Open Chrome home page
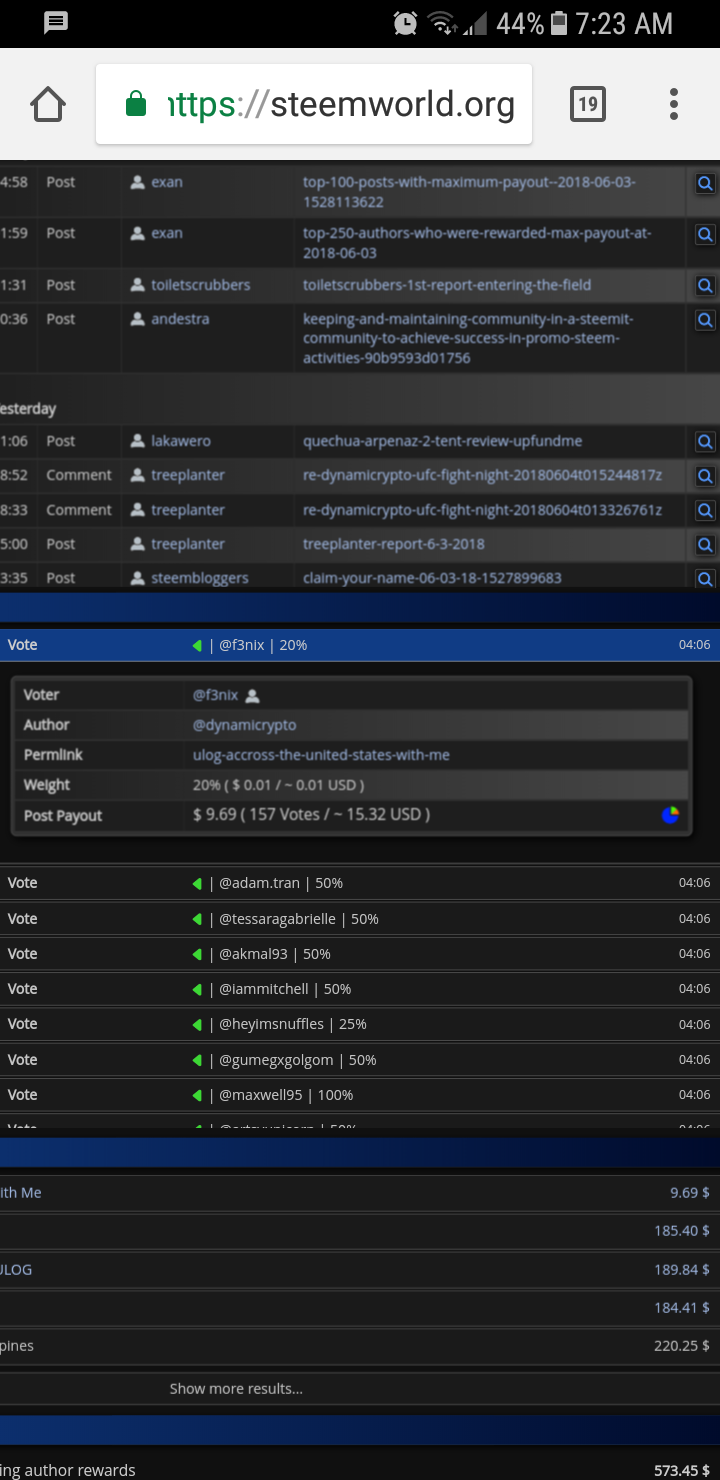The image size is (720, 1480). 48,104
